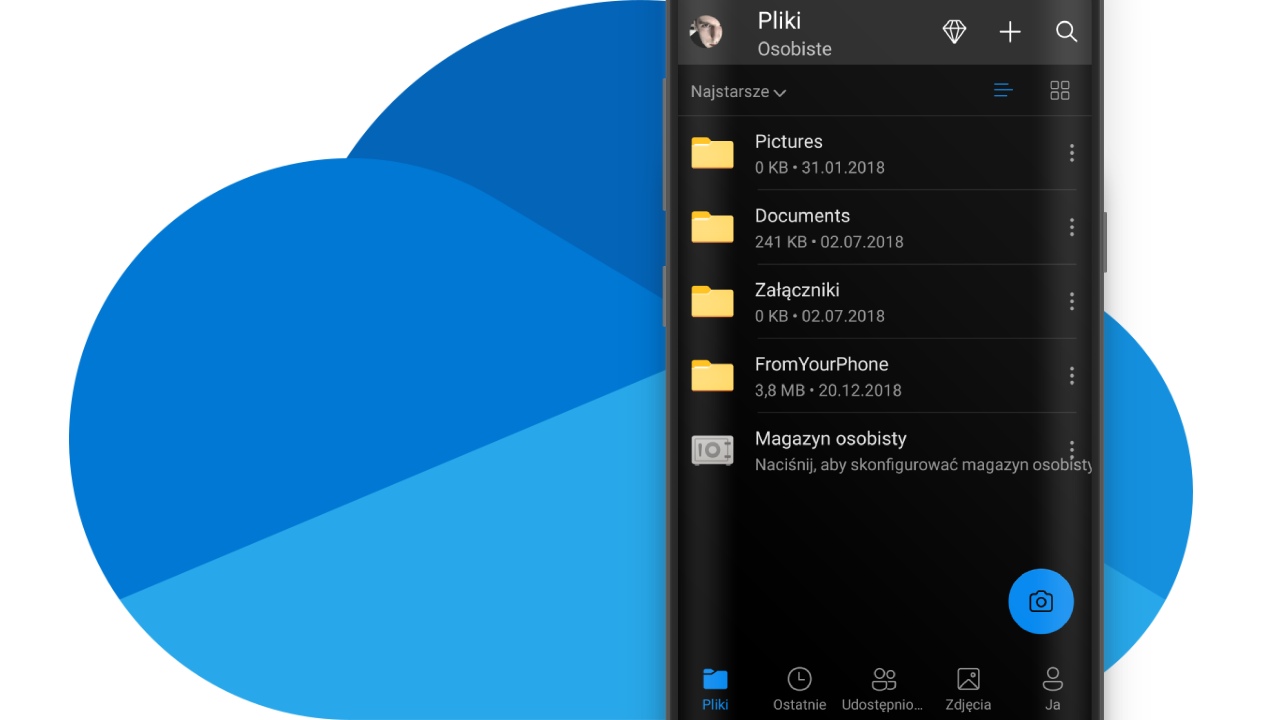The width and height of the screenshot is (1280, 720).
Task: Tap the blue camera scan button
Action: [1041, 601]
